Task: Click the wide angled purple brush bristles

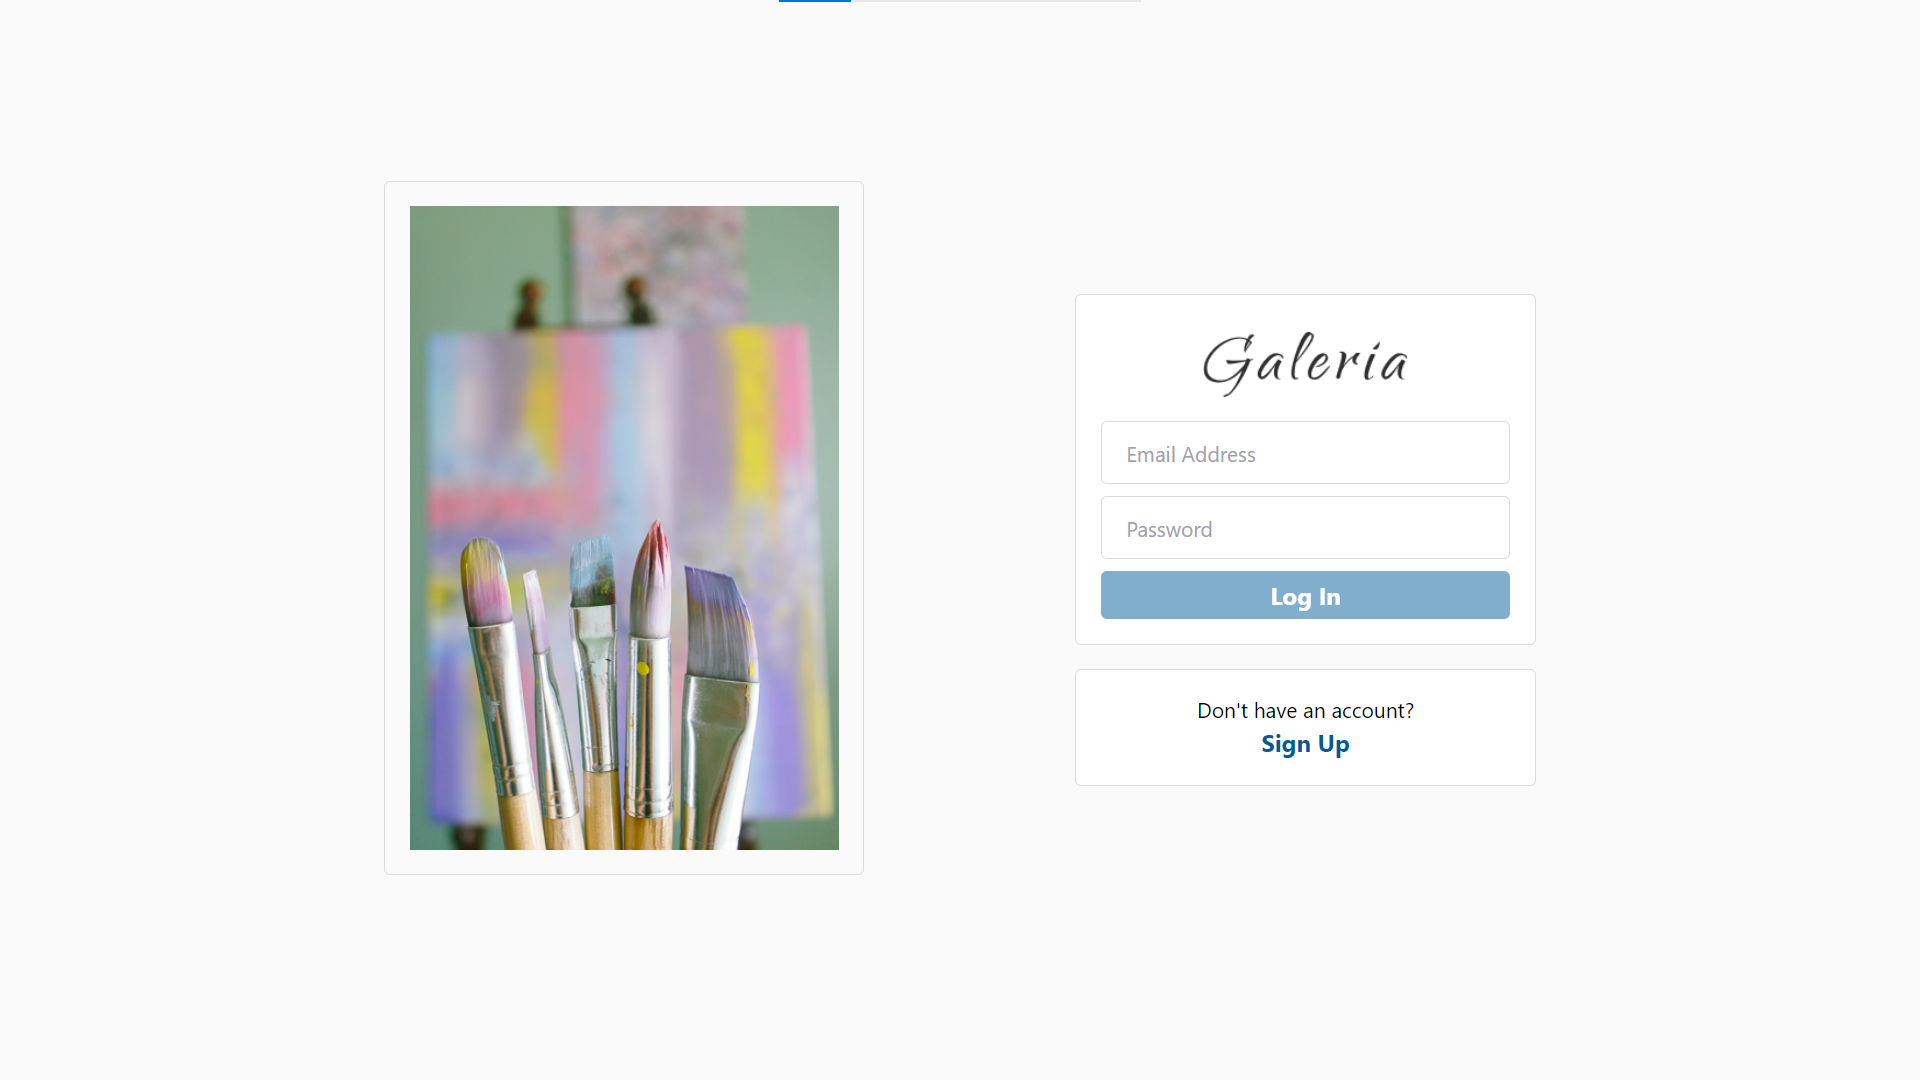Action: click(x=719, y=625)
